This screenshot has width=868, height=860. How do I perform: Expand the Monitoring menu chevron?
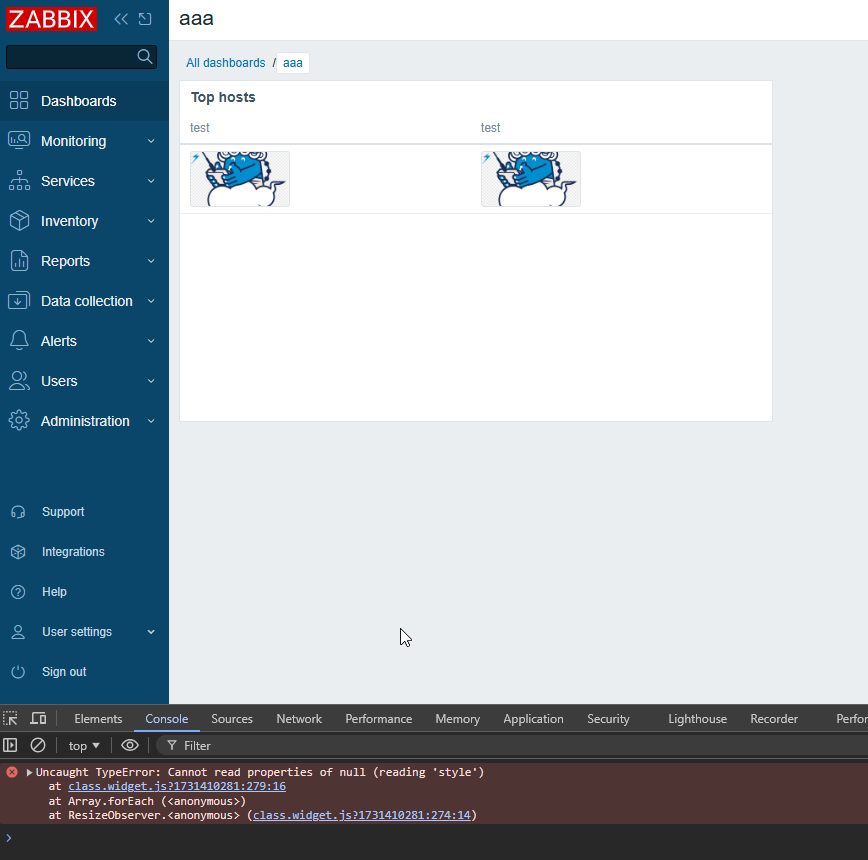[x=151, y=141]
